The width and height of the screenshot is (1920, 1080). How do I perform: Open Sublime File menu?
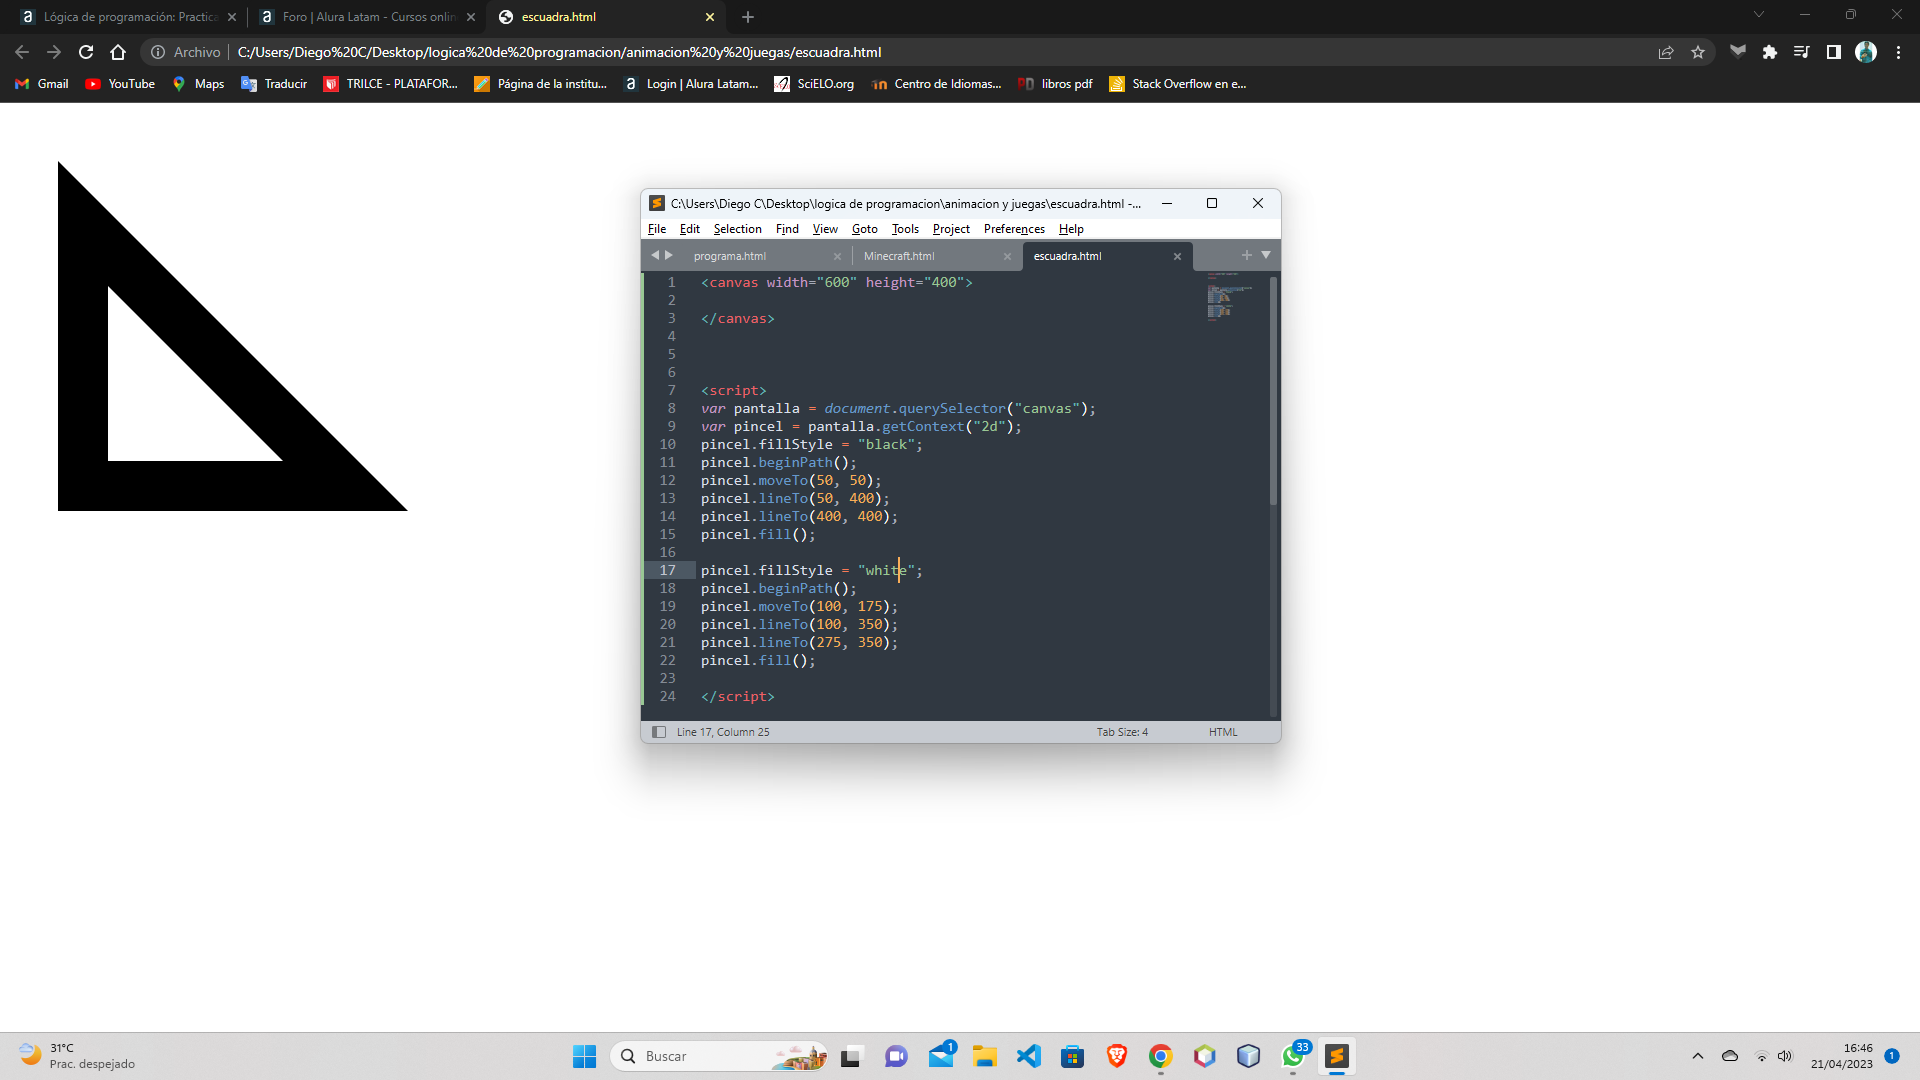tap(657, 229)
